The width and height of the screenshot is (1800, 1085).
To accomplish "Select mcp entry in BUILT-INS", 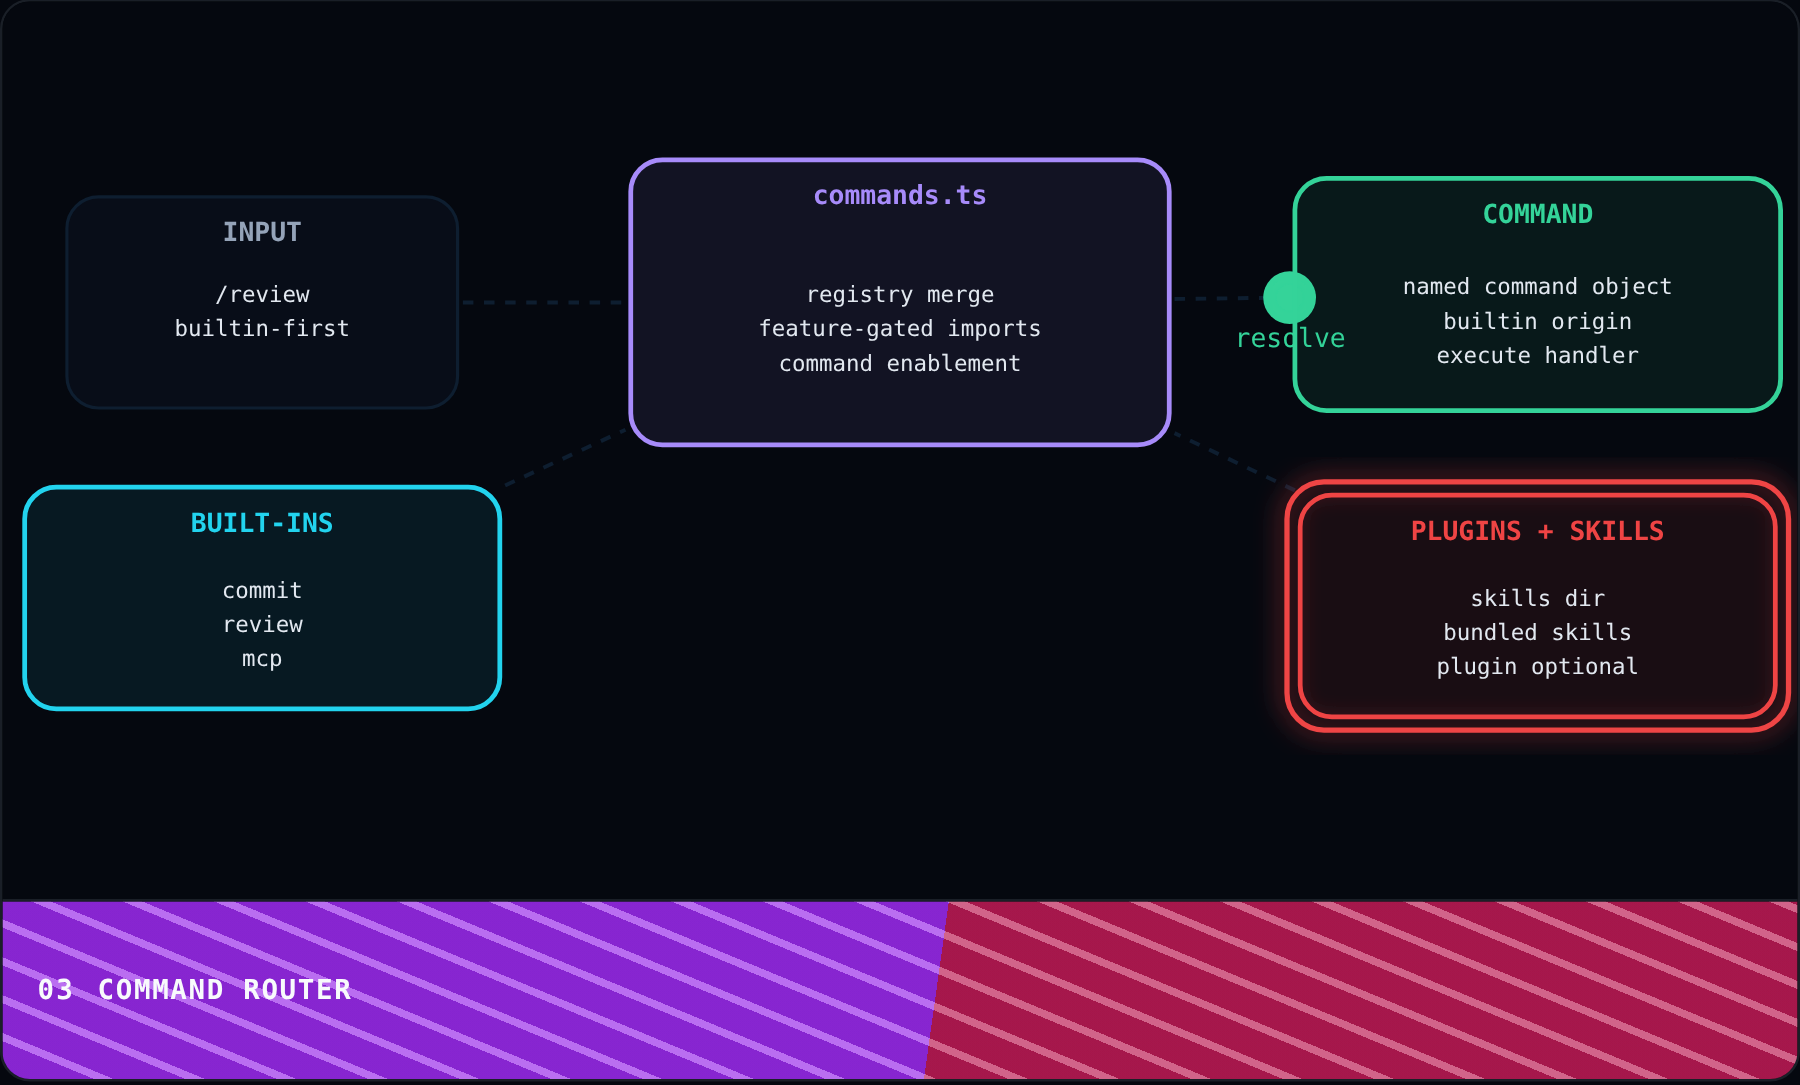I will pos(262,658).
